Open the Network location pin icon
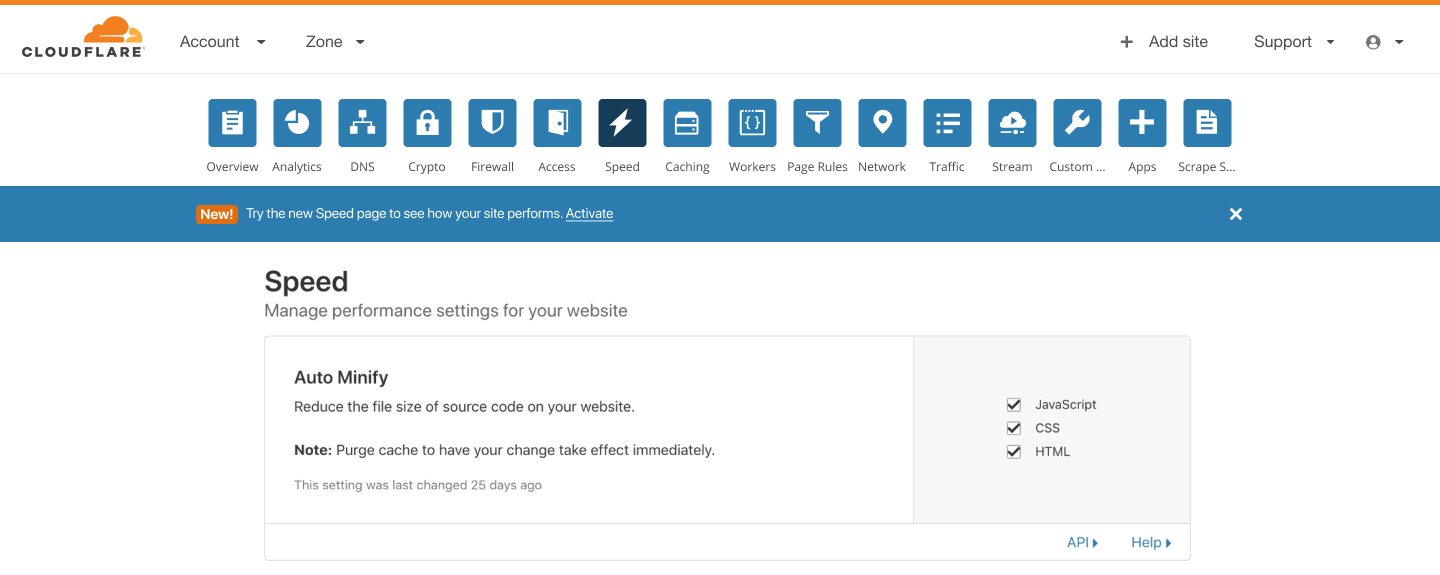The width and height of the screenshot is (1440, 575). click(882, 123)
